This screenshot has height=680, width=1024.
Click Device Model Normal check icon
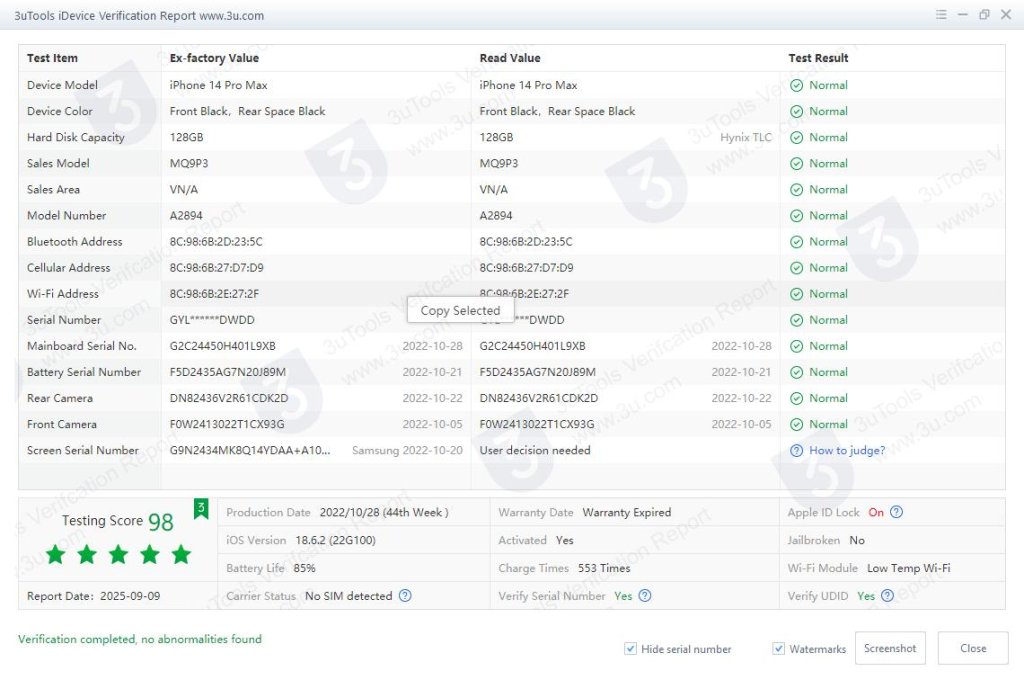click(796, 86)
